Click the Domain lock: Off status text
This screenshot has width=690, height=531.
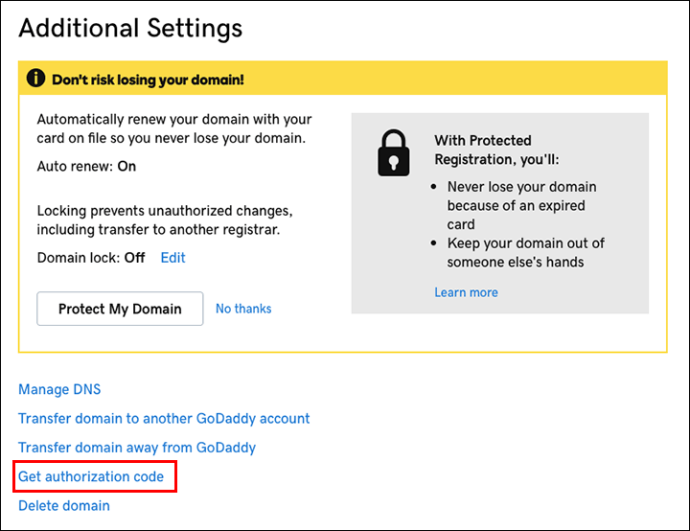point(91,258)
